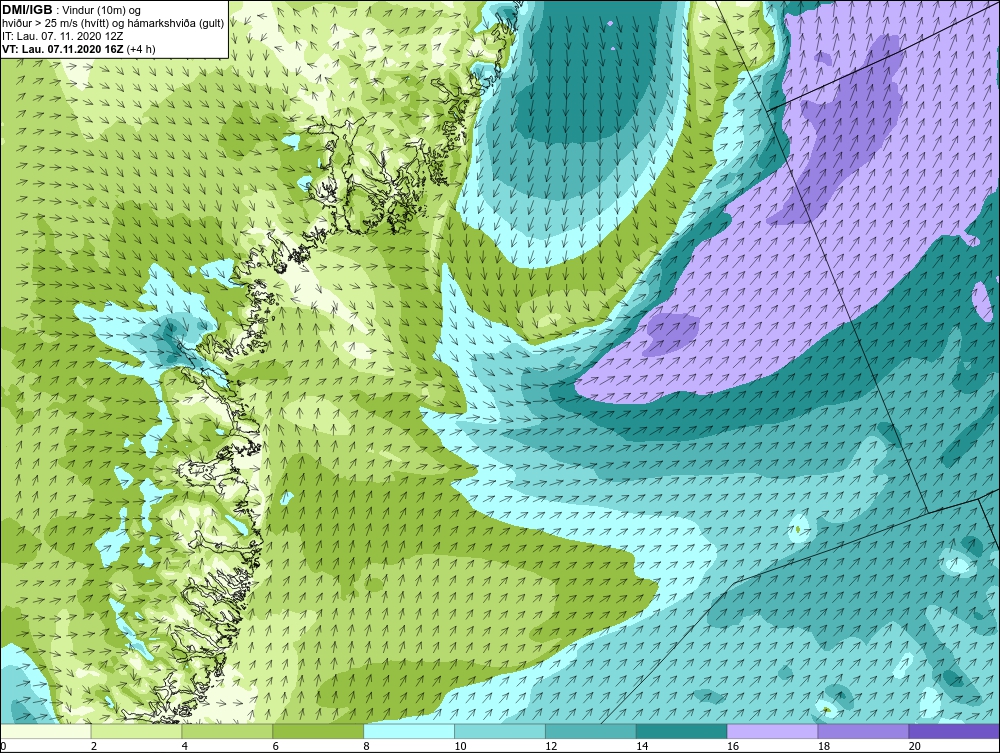Viewport: 1000px width, 753px height.
Task: Click the 16–18 m/s light purple legend swatch
Action: coord(772,731)
